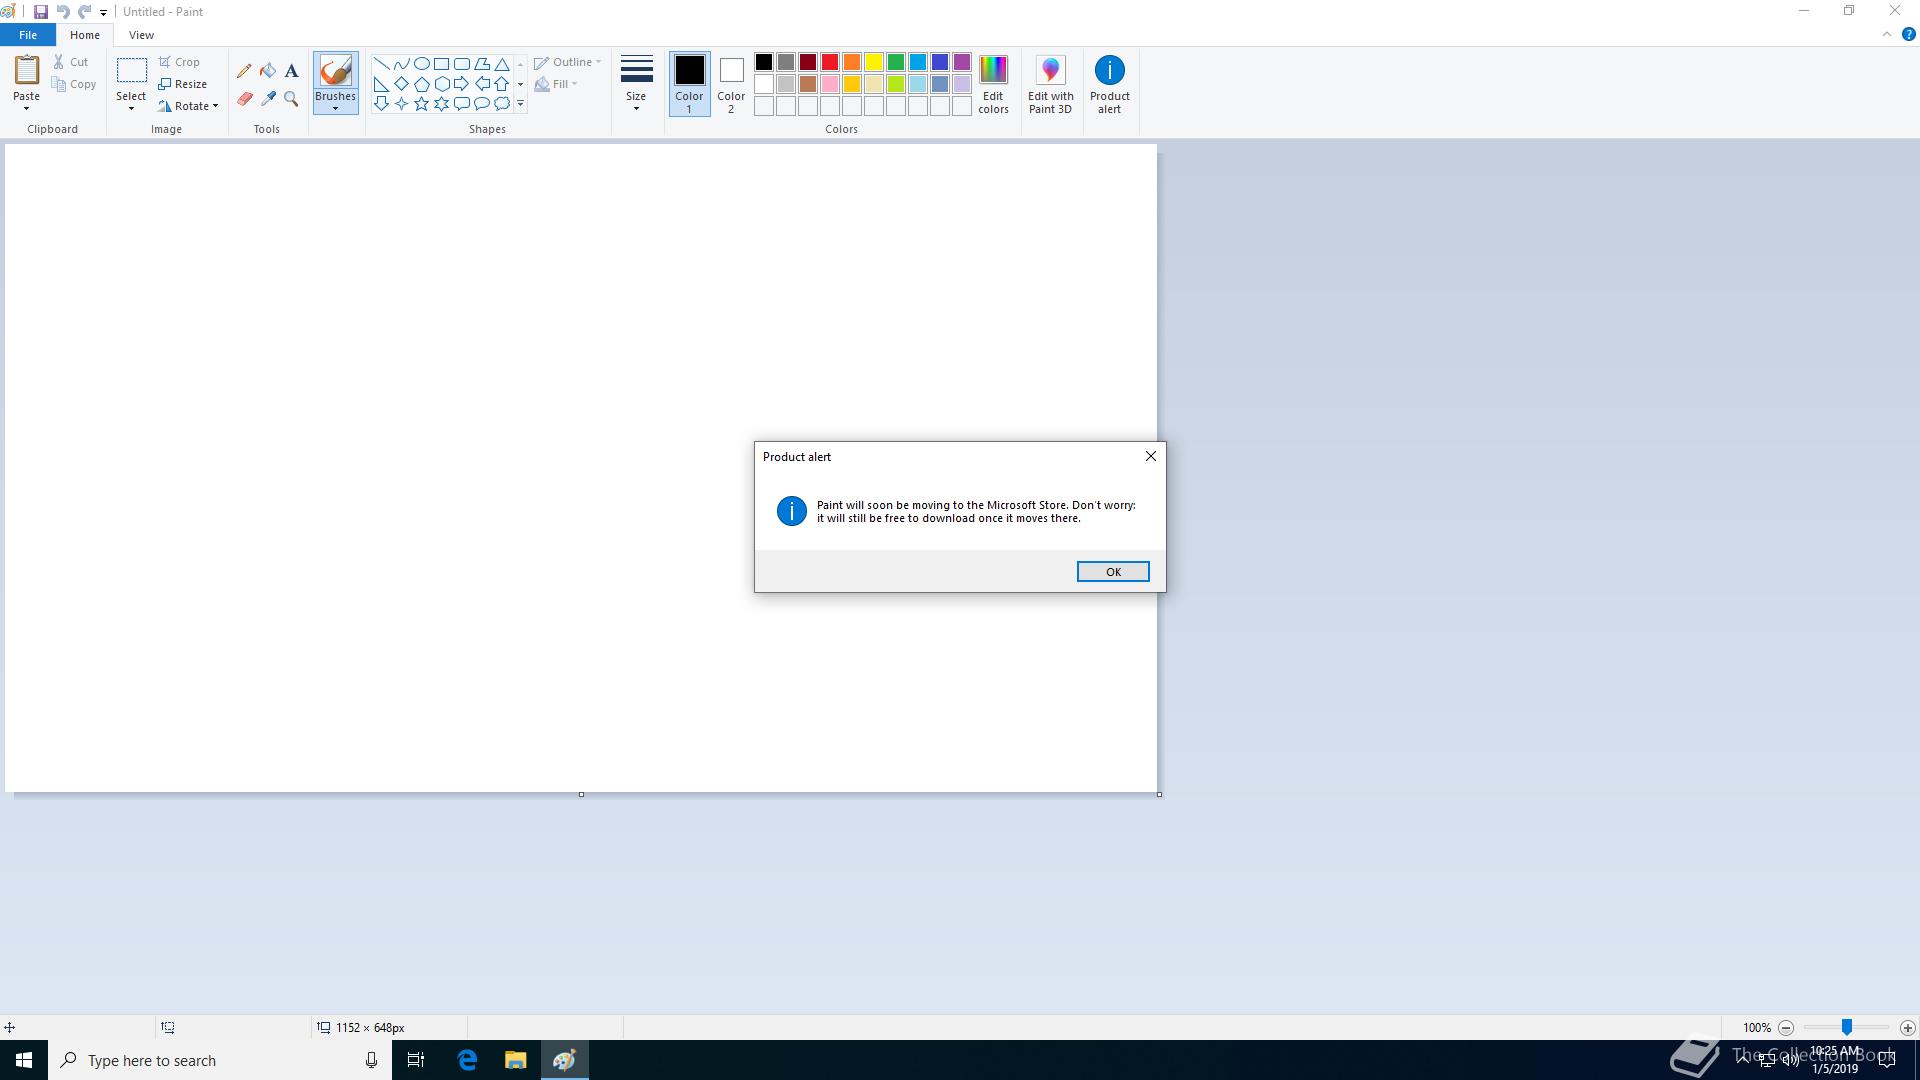Image resolution: width=1920 pixels, height=1080 pixels.
Task: Click the Crop button
Action: click(179, 62)
